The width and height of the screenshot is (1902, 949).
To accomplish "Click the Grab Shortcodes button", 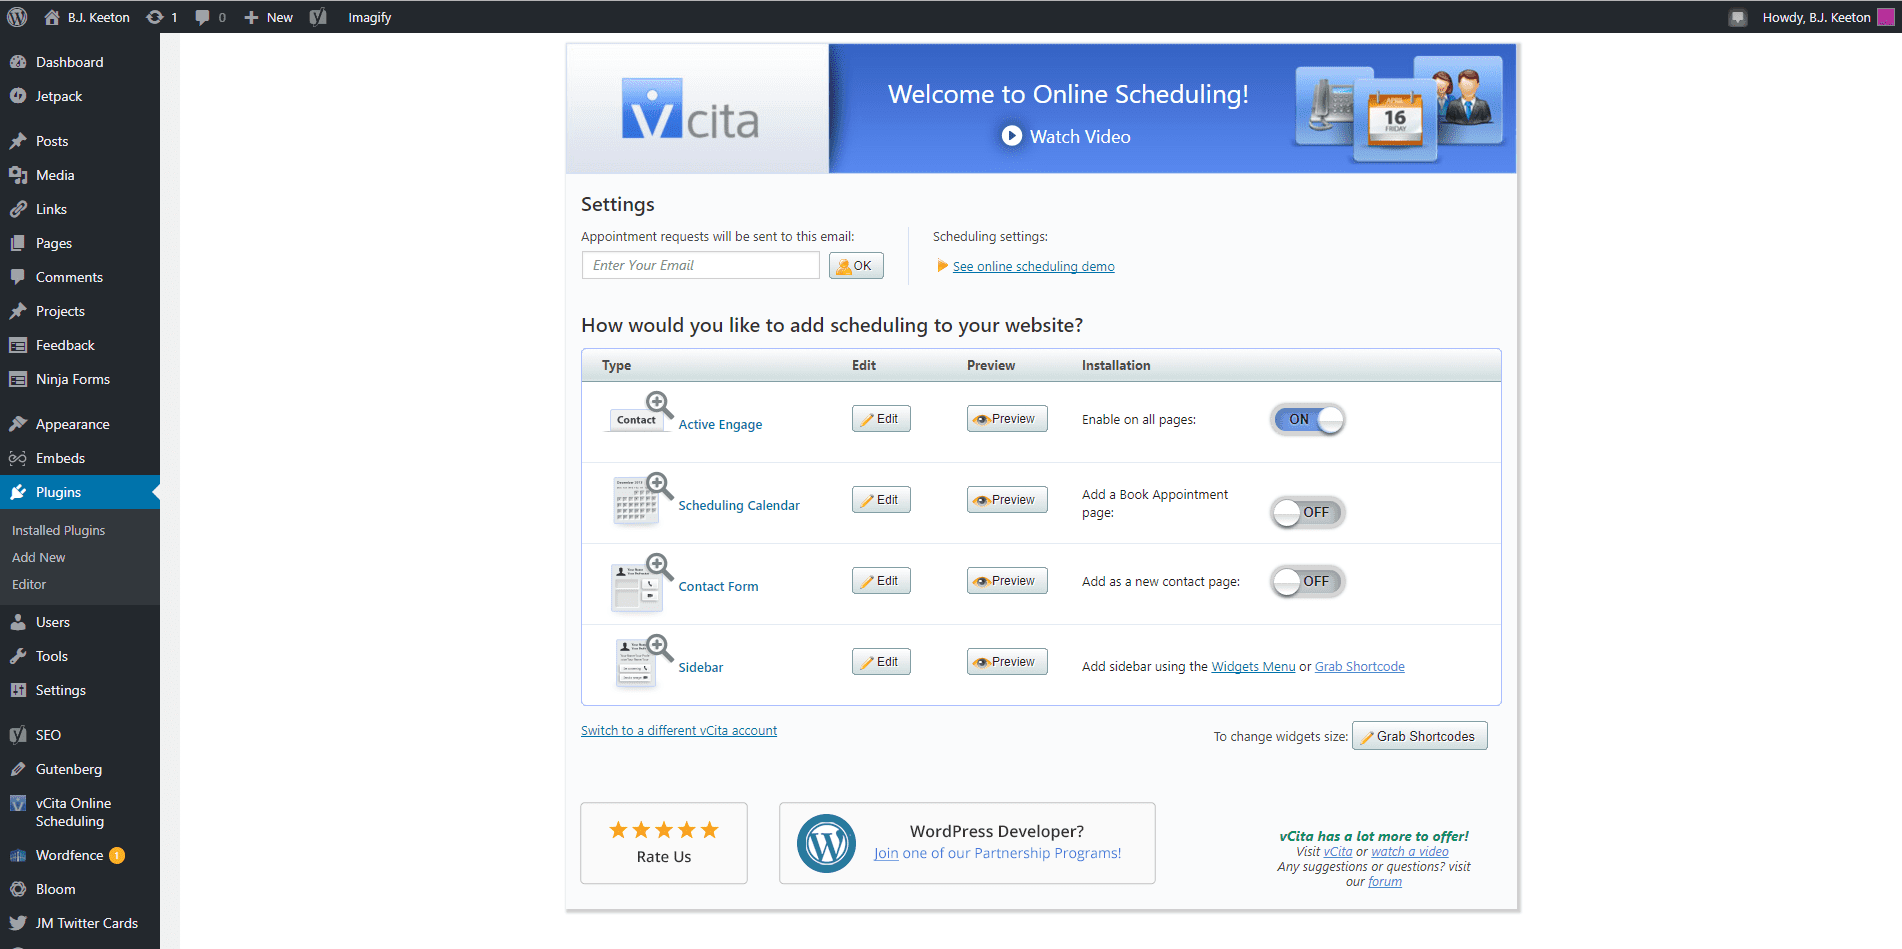I will click(x=1420, y=736).
